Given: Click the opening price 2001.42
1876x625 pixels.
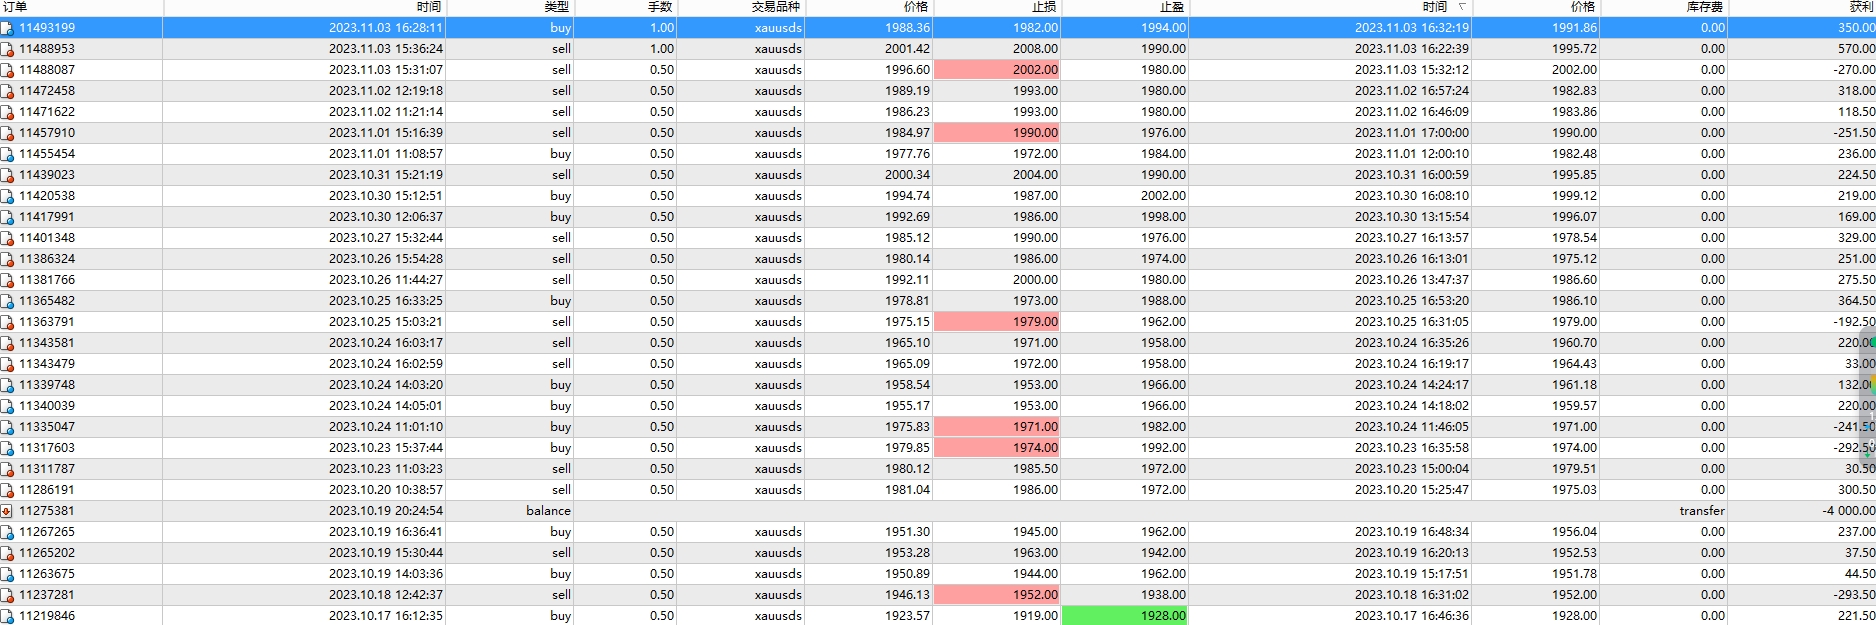Looking at the screenshot, I should (x=907, y=49).
